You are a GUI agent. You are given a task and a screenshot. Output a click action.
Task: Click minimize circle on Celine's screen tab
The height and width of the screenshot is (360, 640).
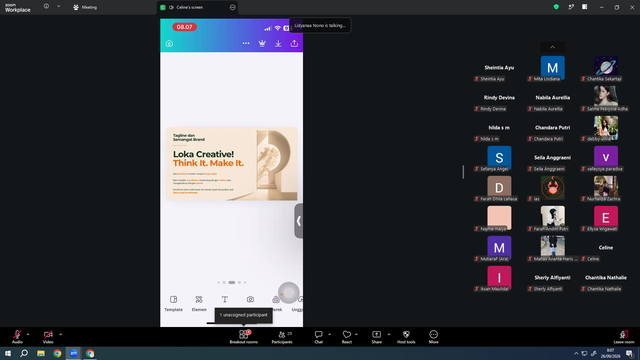pyautogui.click(x=233, y=7)
